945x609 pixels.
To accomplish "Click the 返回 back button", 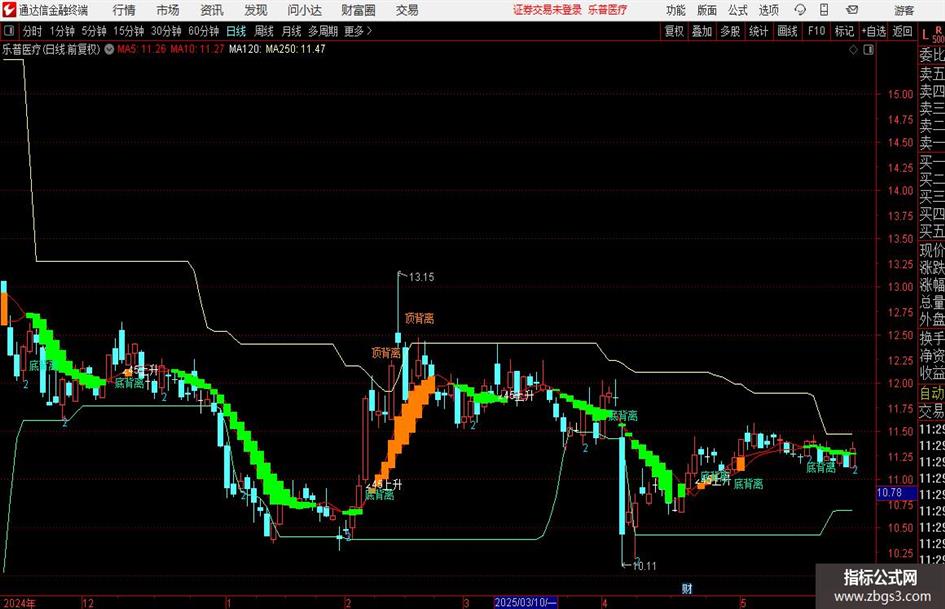I will point(902,31).
